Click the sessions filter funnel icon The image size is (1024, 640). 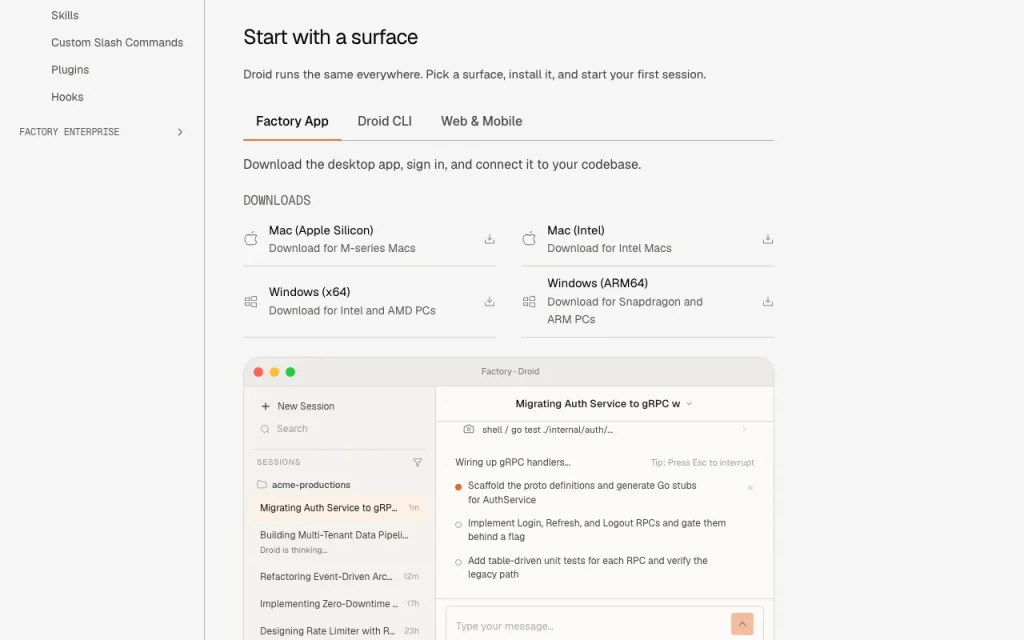[x=417, y=462]
